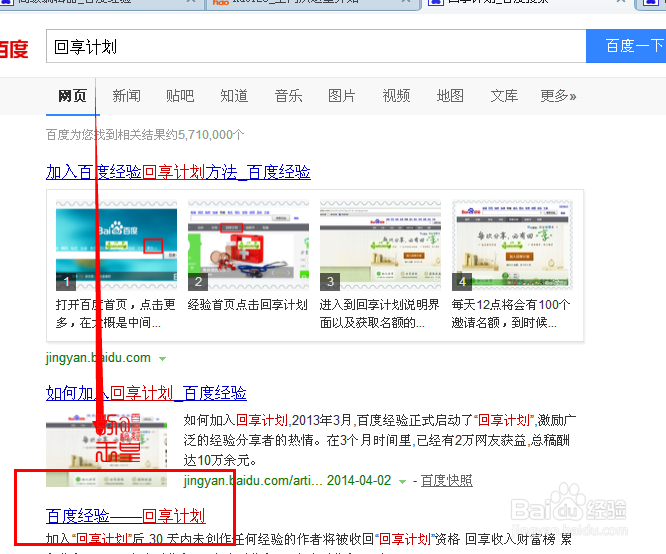Image resolution: width=666 pixels, height=554 pixels.
Task: Select the 网页 tab
Action: [x=73, y=96]
